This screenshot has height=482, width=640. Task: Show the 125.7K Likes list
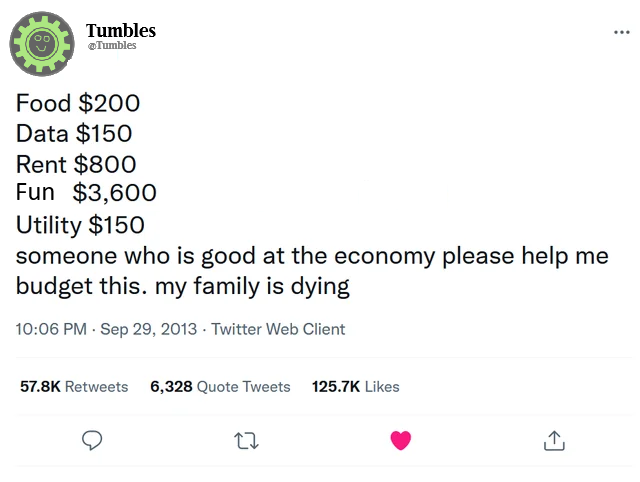click(x=356, y=386)
